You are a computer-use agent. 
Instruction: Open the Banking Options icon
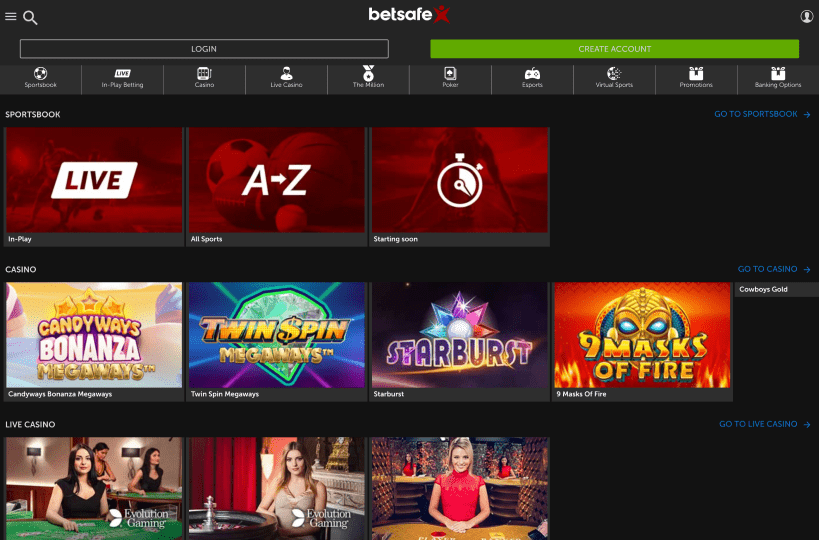pos(778,73)
